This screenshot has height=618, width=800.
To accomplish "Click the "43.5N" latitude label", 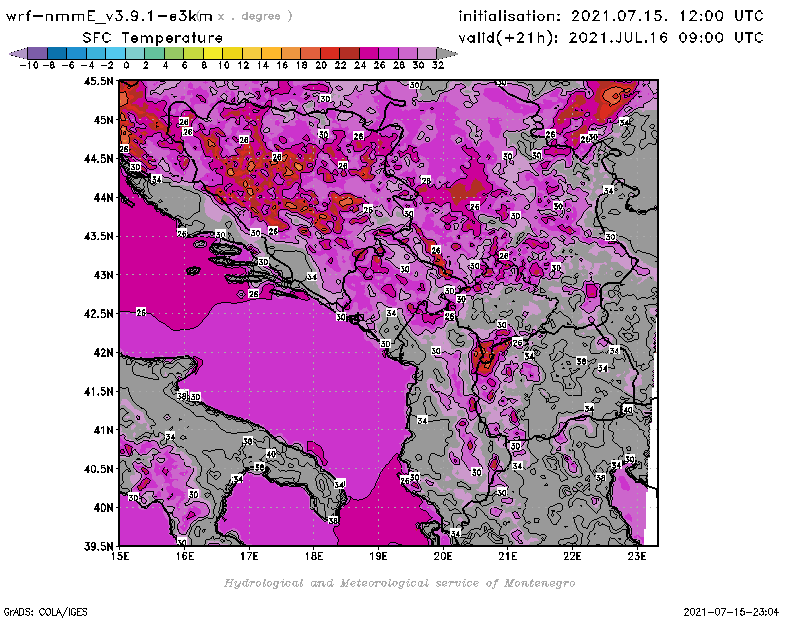I will pyautogui.click(x=98, y=236).
